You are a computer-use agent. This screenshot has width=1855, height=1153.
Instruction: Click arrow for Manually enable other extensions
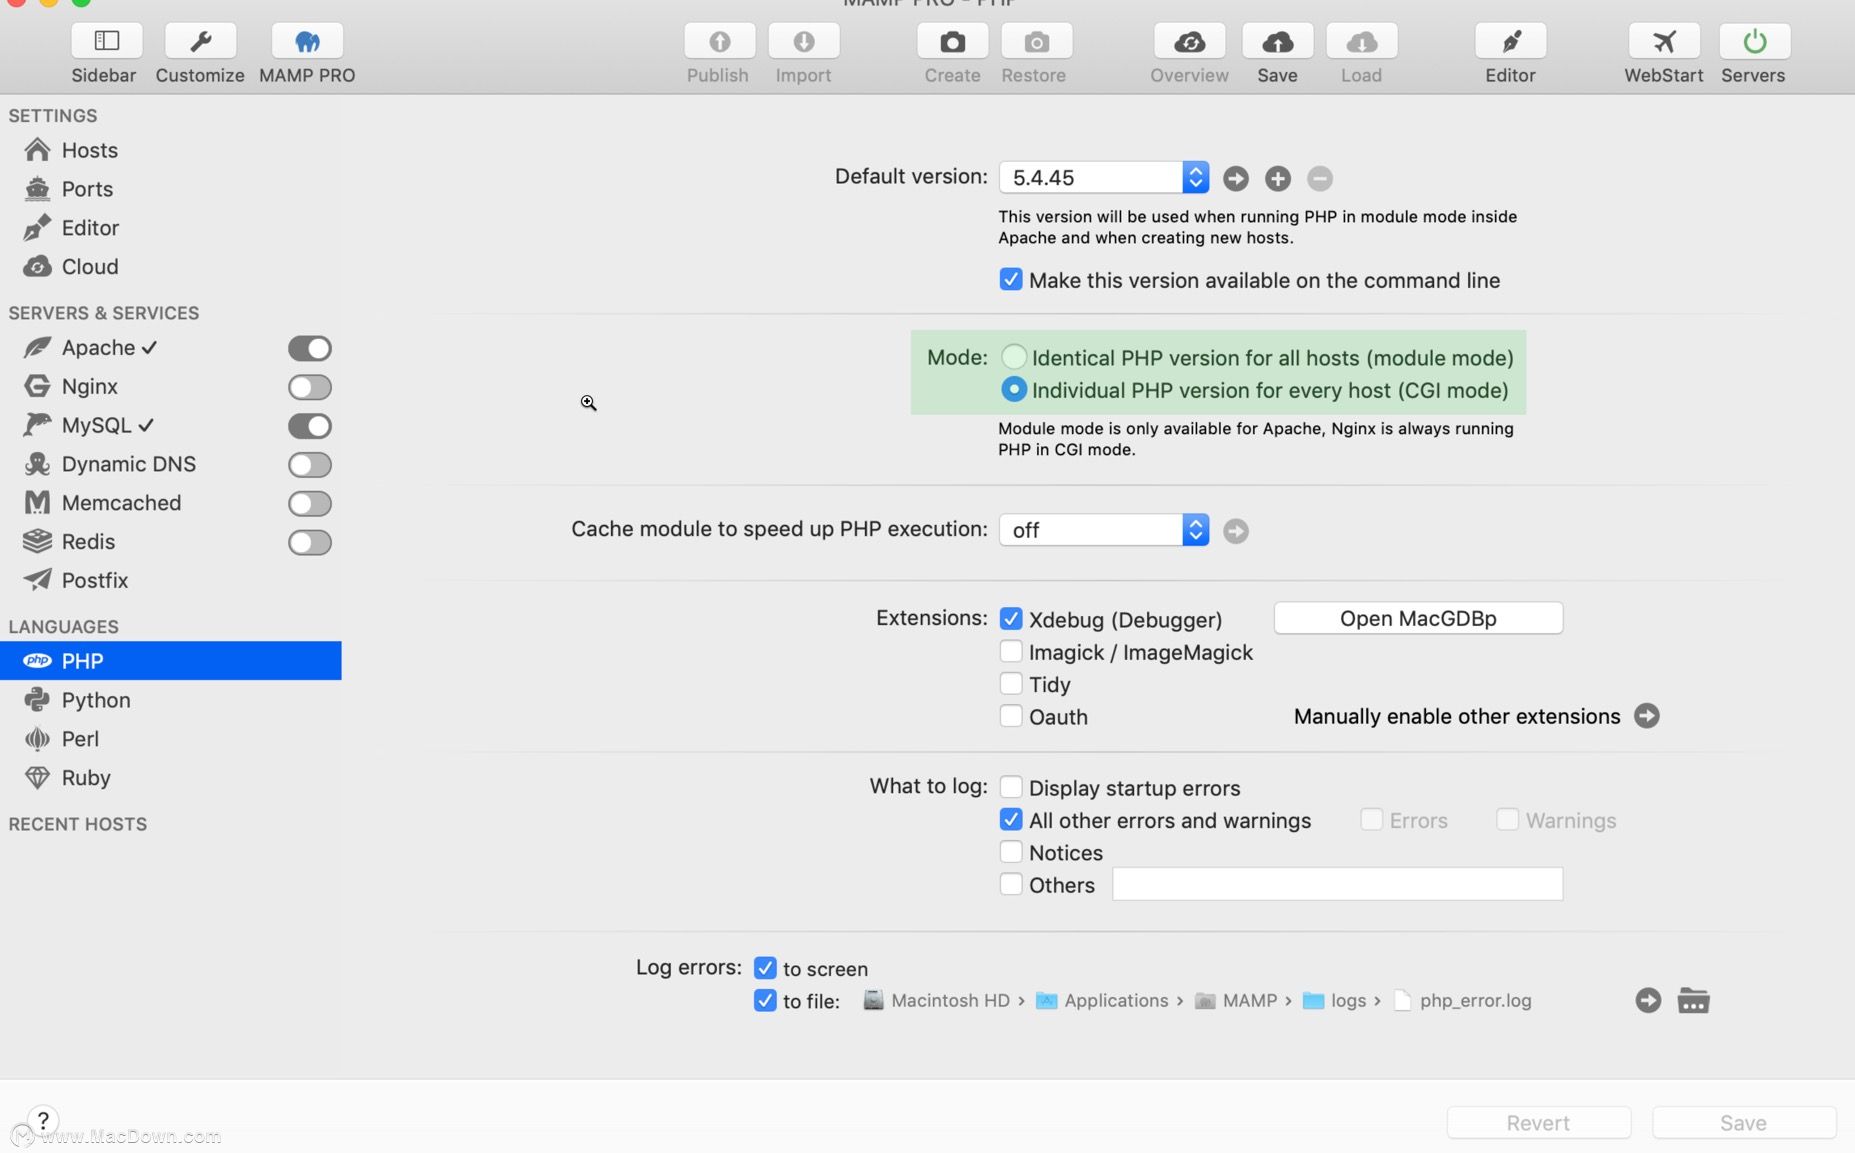click(1646, 716)
